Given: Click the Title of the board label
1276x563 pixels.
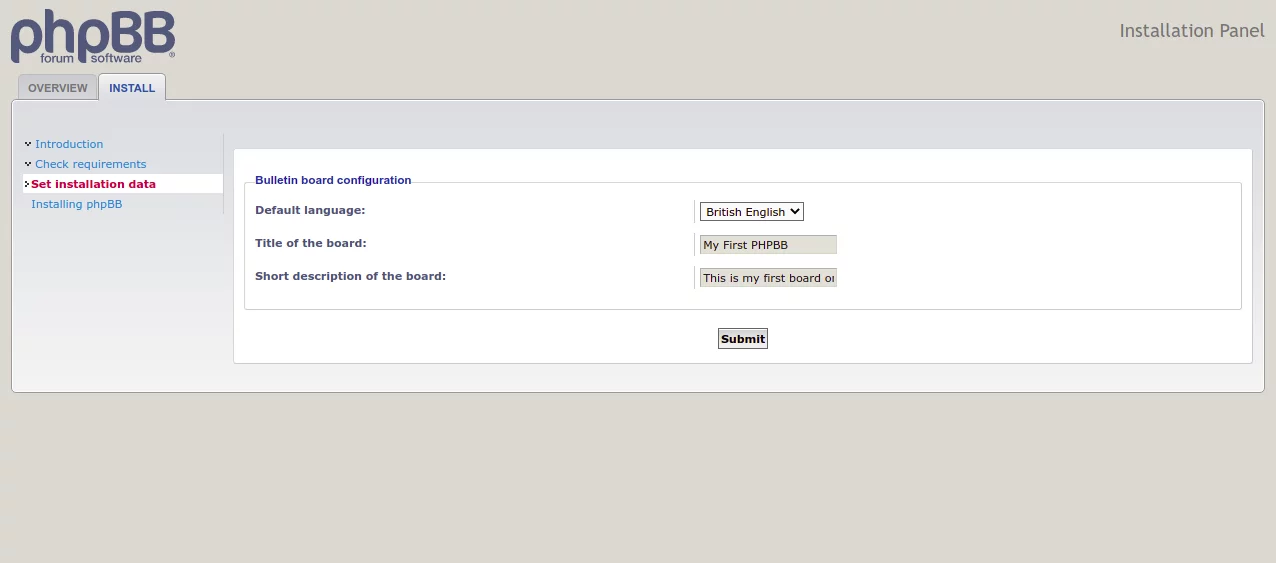Looking at the screenshot, I should pos(311,243).
